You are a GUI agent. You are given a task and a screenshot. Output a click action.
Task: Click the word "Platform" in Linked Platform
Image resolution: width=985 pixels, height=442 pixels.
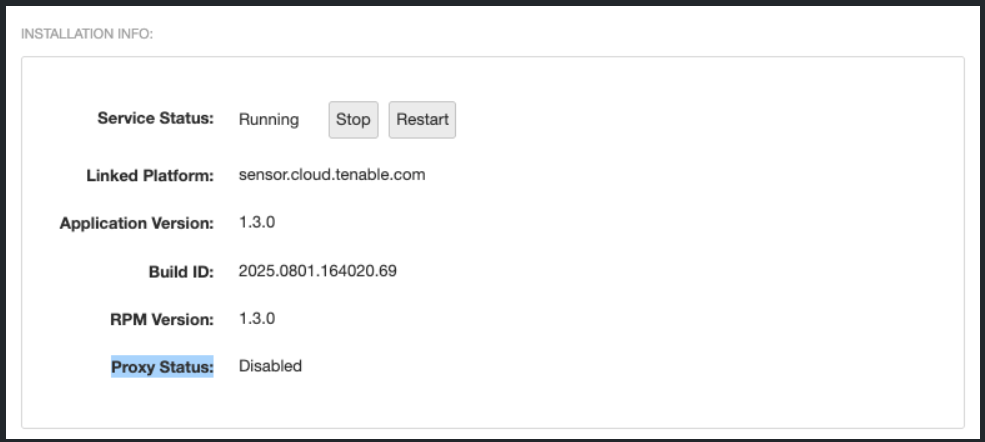(x=180, y=175)
